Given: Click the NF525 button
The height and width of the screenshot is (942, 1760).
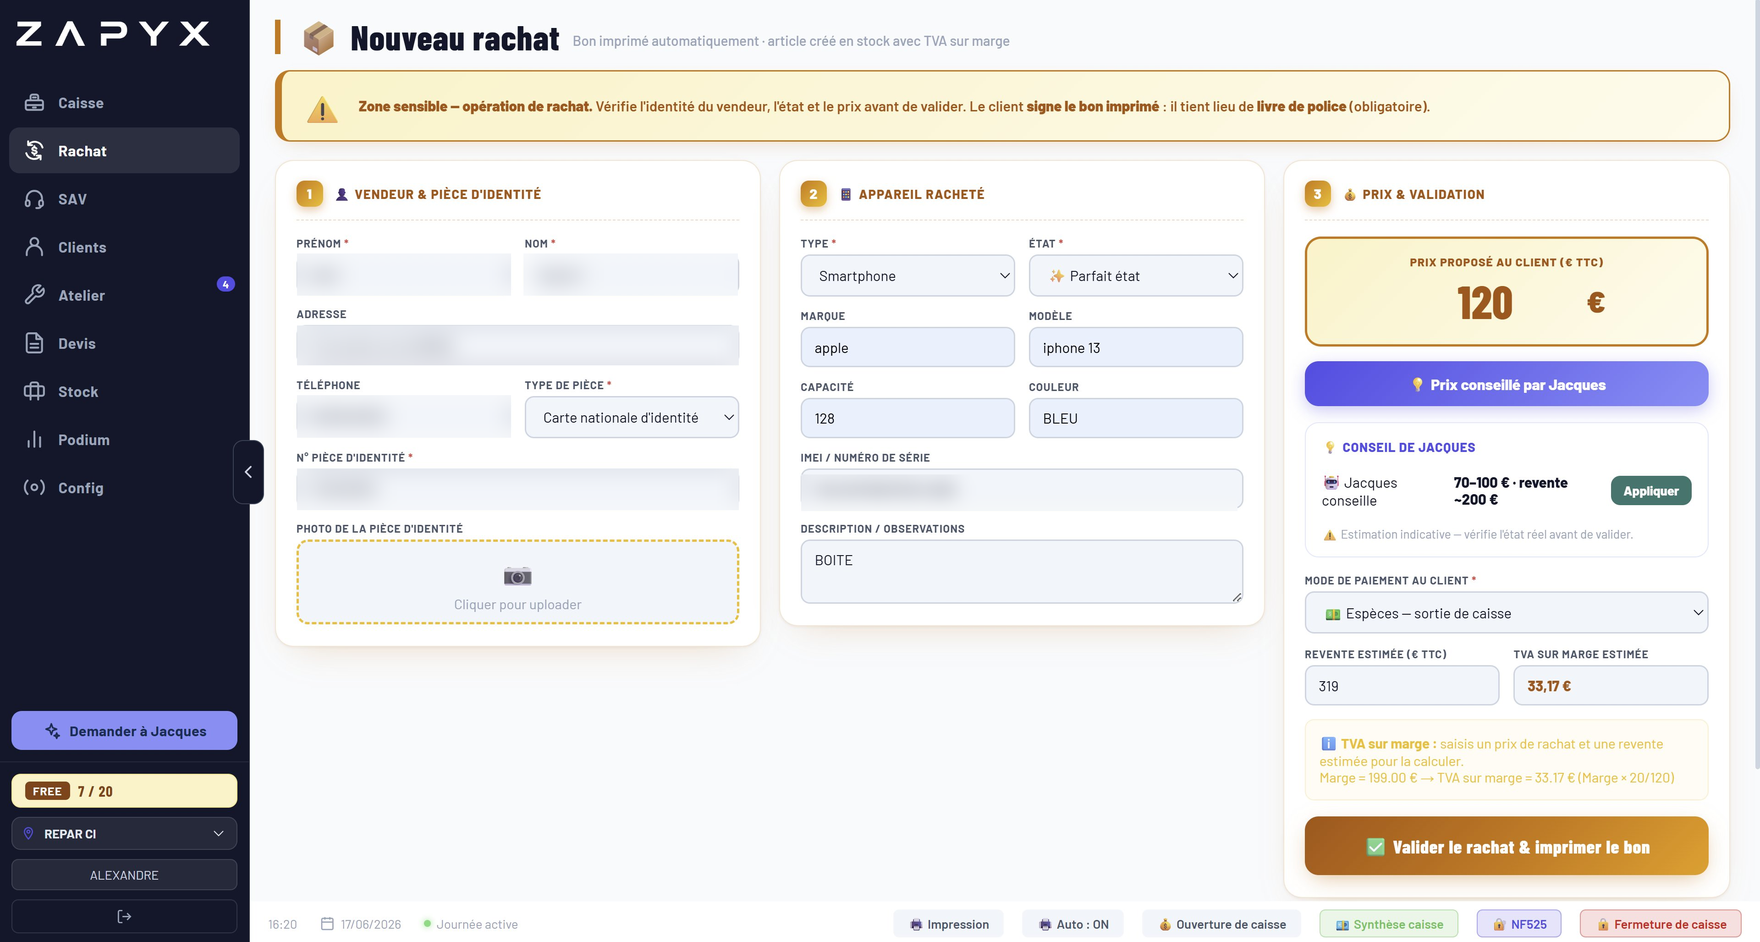Looking at the screenshot, I should coord(1519,924).
